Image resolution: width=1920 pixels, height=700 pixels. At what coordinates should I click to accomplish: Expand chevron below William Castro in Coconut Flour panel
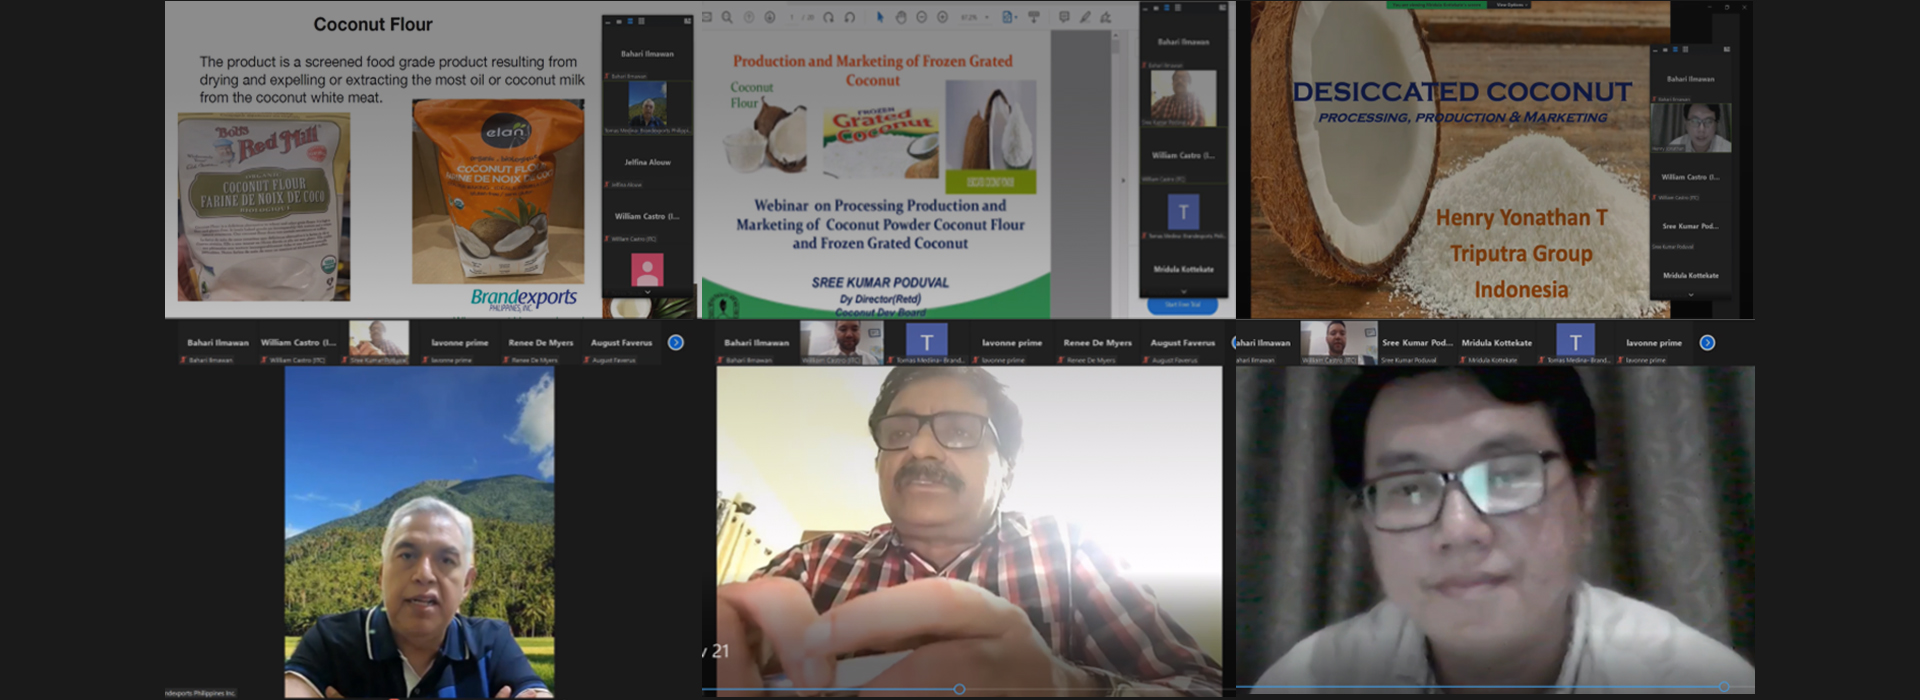pos(647,292)
